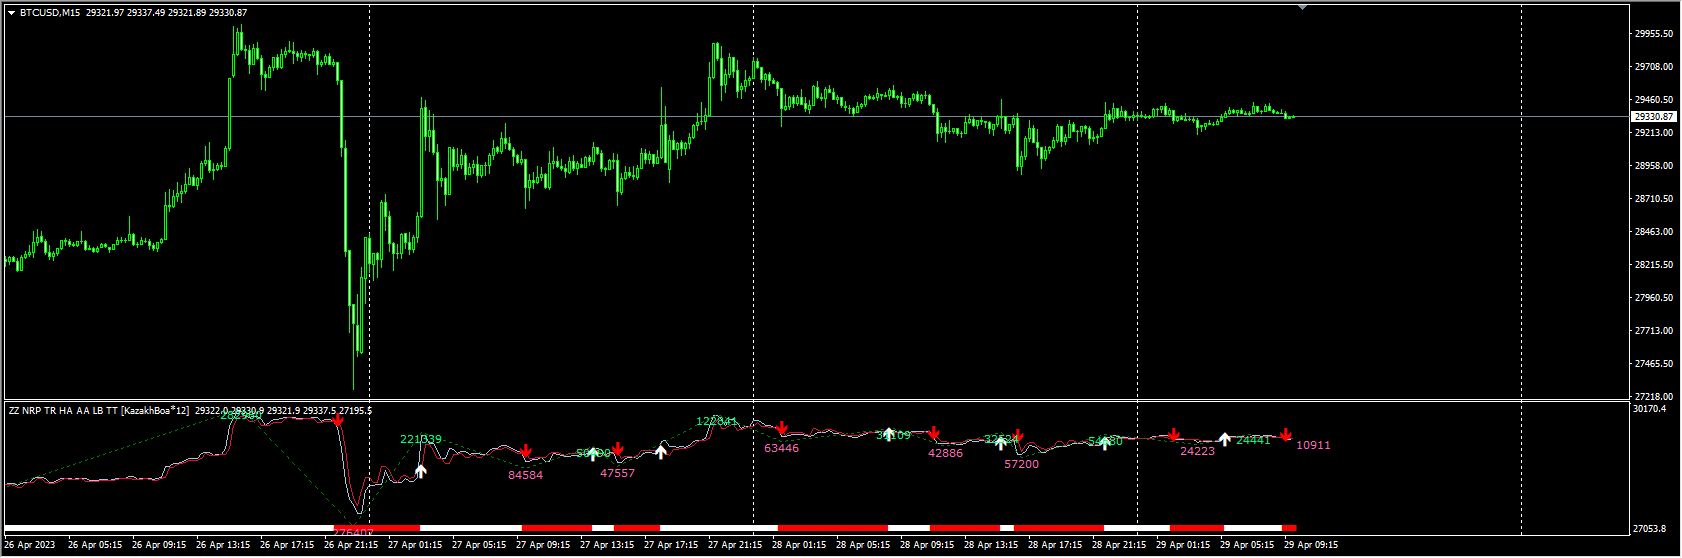Click the chart shift triangle marker at top

point(1302,7)
